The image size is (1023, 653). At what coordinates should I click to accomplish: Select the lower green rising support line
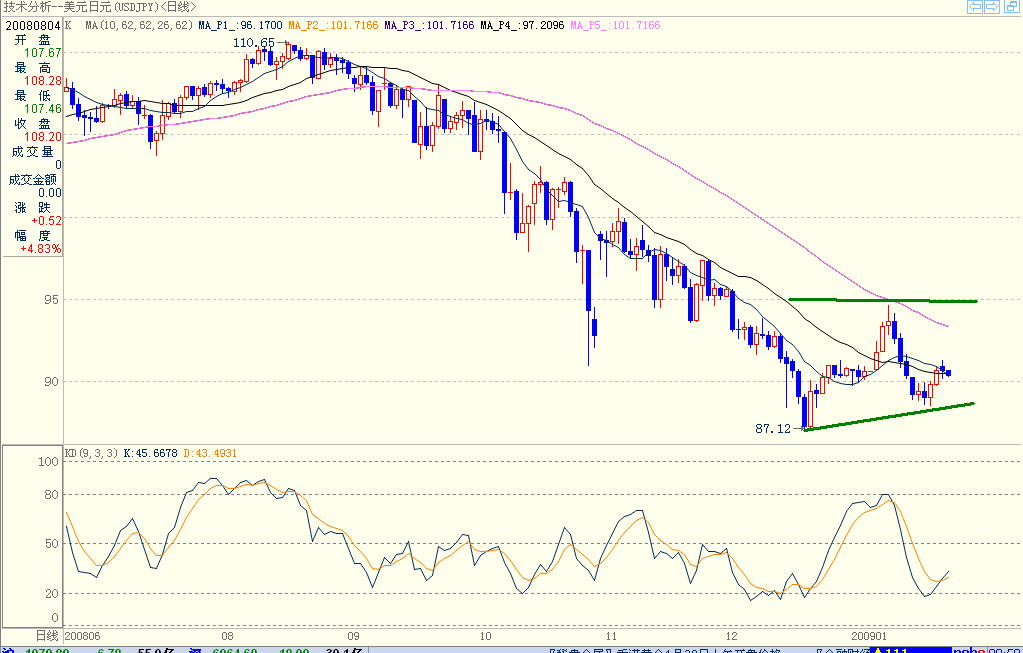[889, 416]
